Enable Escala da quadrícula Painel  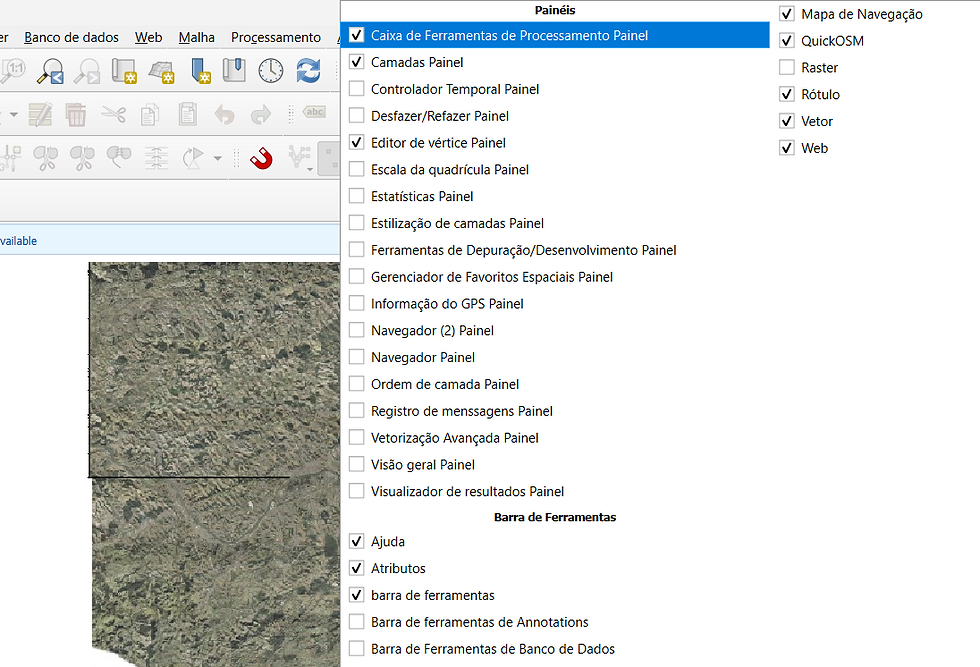point(356,169)
